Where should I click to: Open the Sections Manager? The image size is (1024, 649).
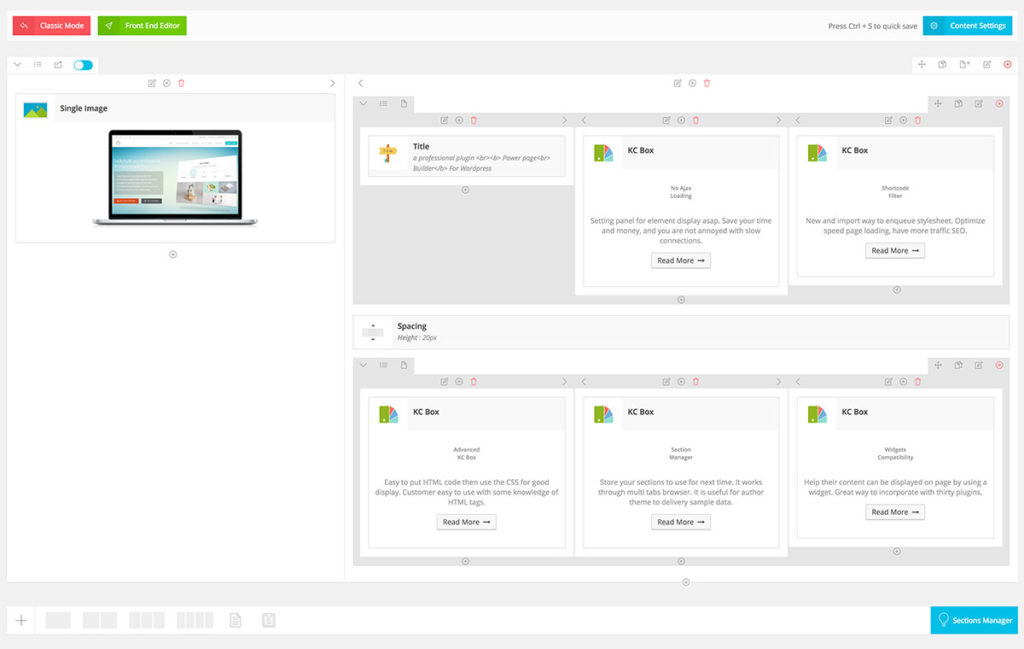973,620
